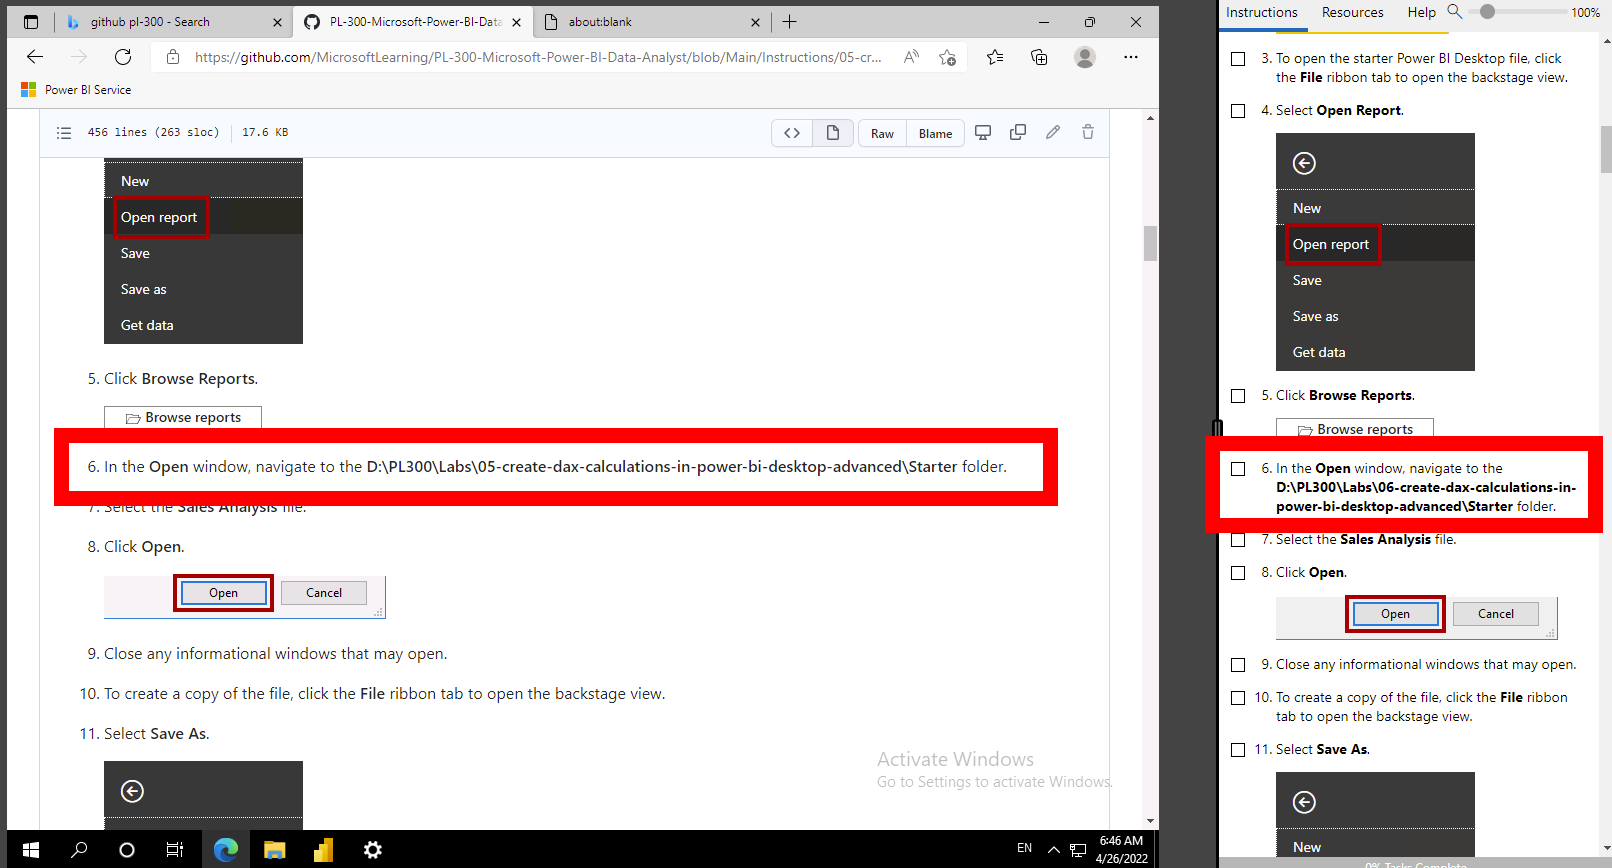Delete this file trash icon
Viewport: 1612px width, 868px height.
1088,132
